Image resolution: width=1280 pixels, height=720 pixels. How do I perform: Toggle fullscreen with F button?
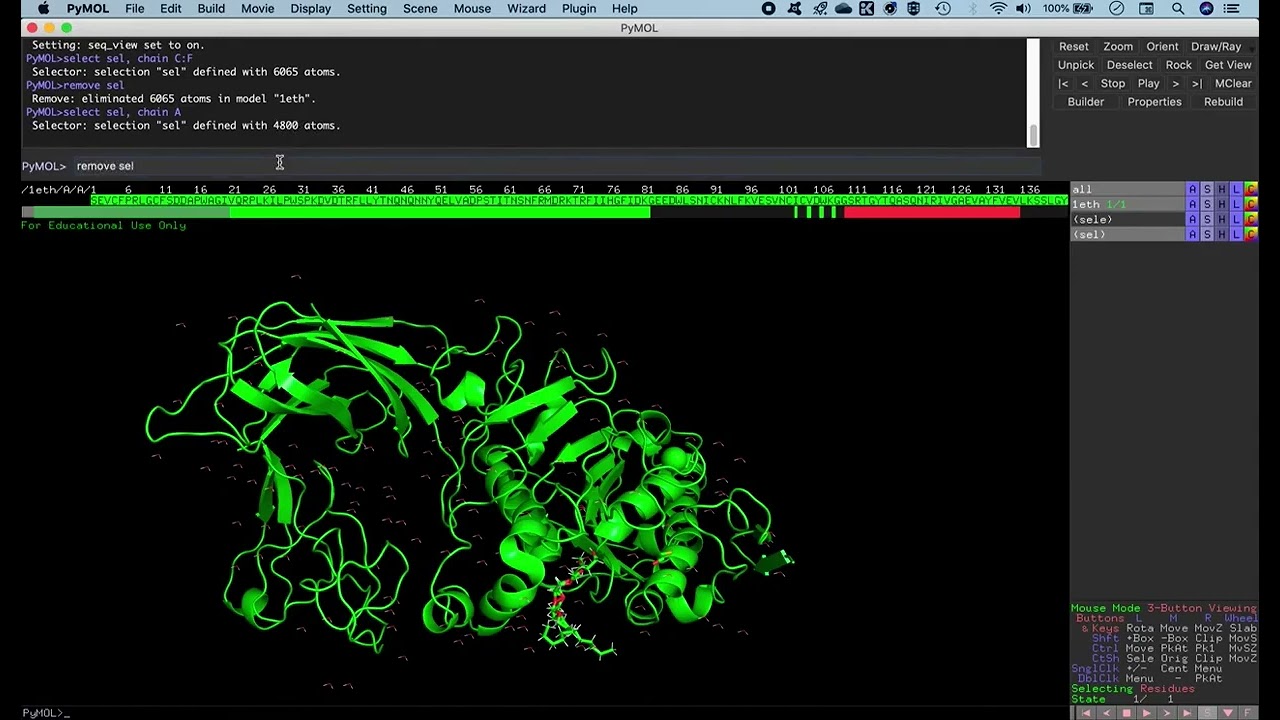pyautogui.click(x=1247, y=713)
